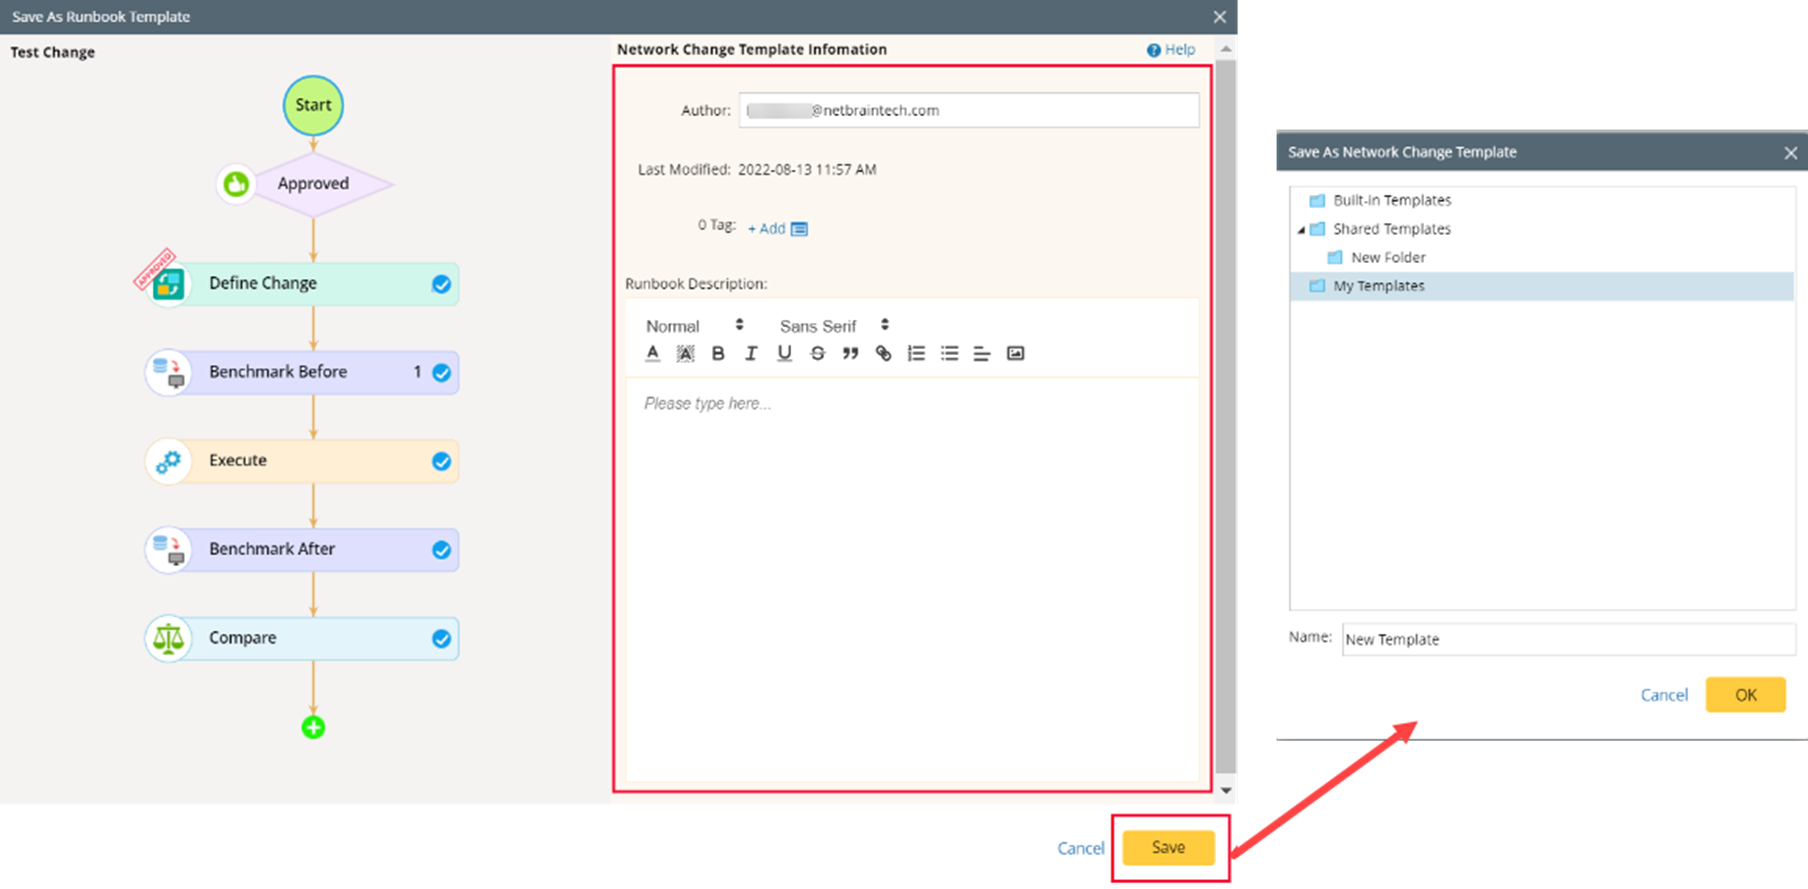Select the Built-in Templates folder
Viewport: 1808px width, 889px height.
[1392, 200]
